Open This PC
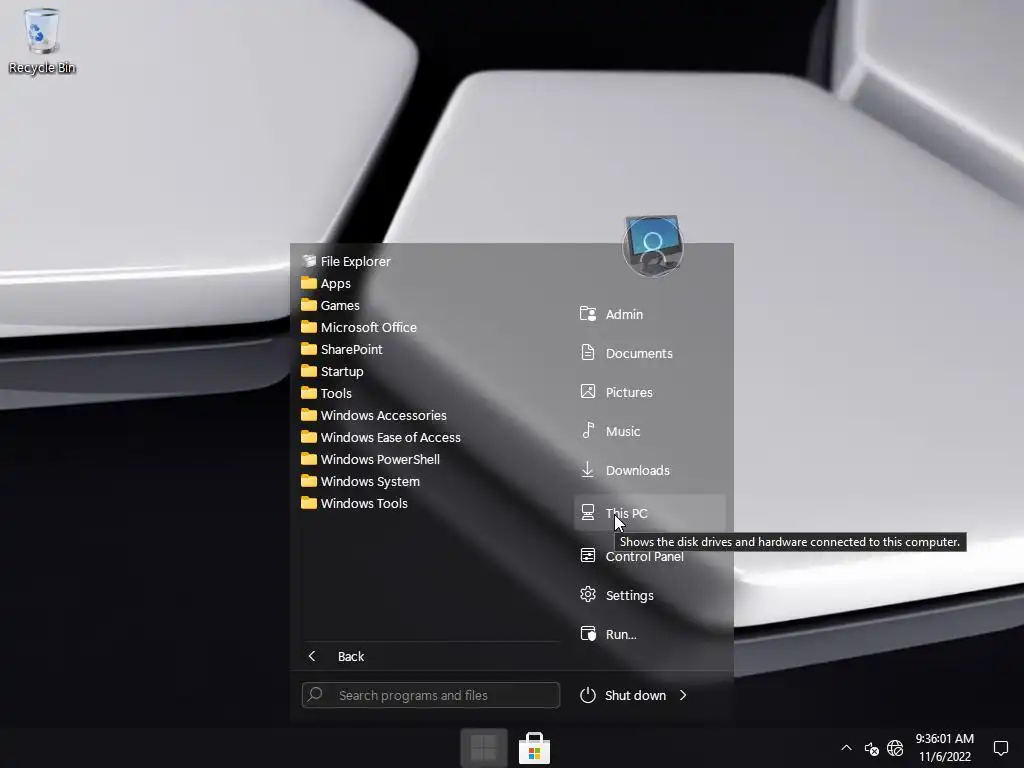Image resolution: width=1024 pixels, height=768 pixels. click(x=650, y=513)
